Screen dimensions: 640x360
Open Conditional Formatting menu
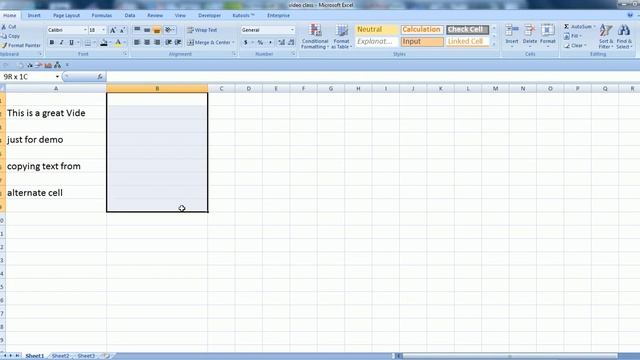coord(315,36)
